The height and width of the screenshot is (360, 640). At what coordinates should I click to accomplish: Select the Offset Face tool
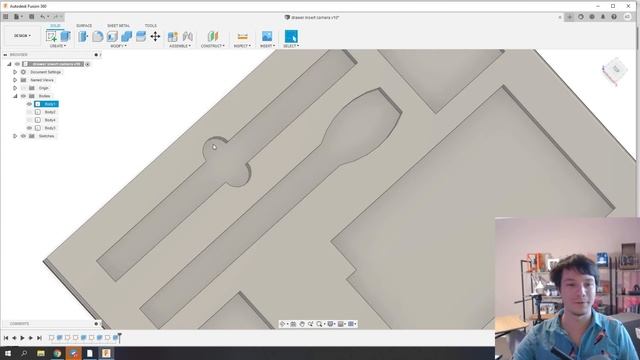pos(141,36)
